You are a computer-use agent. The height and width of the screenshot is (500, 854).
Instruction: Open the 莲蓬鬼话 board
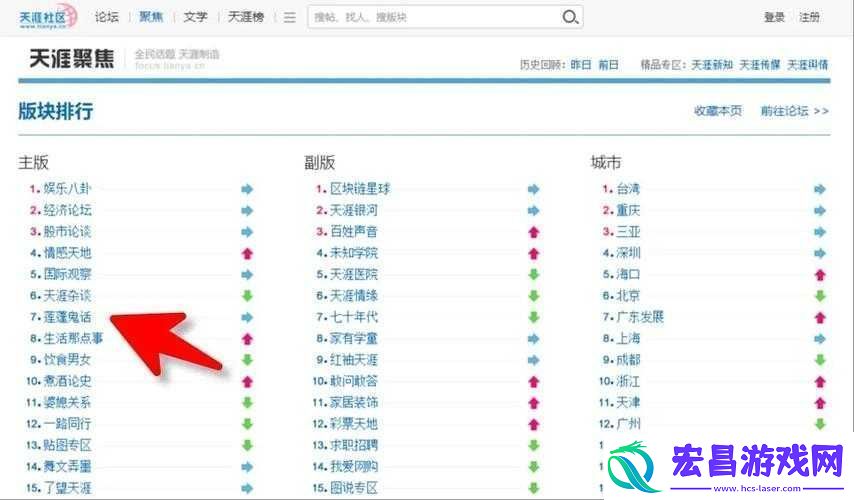(68, 317)
